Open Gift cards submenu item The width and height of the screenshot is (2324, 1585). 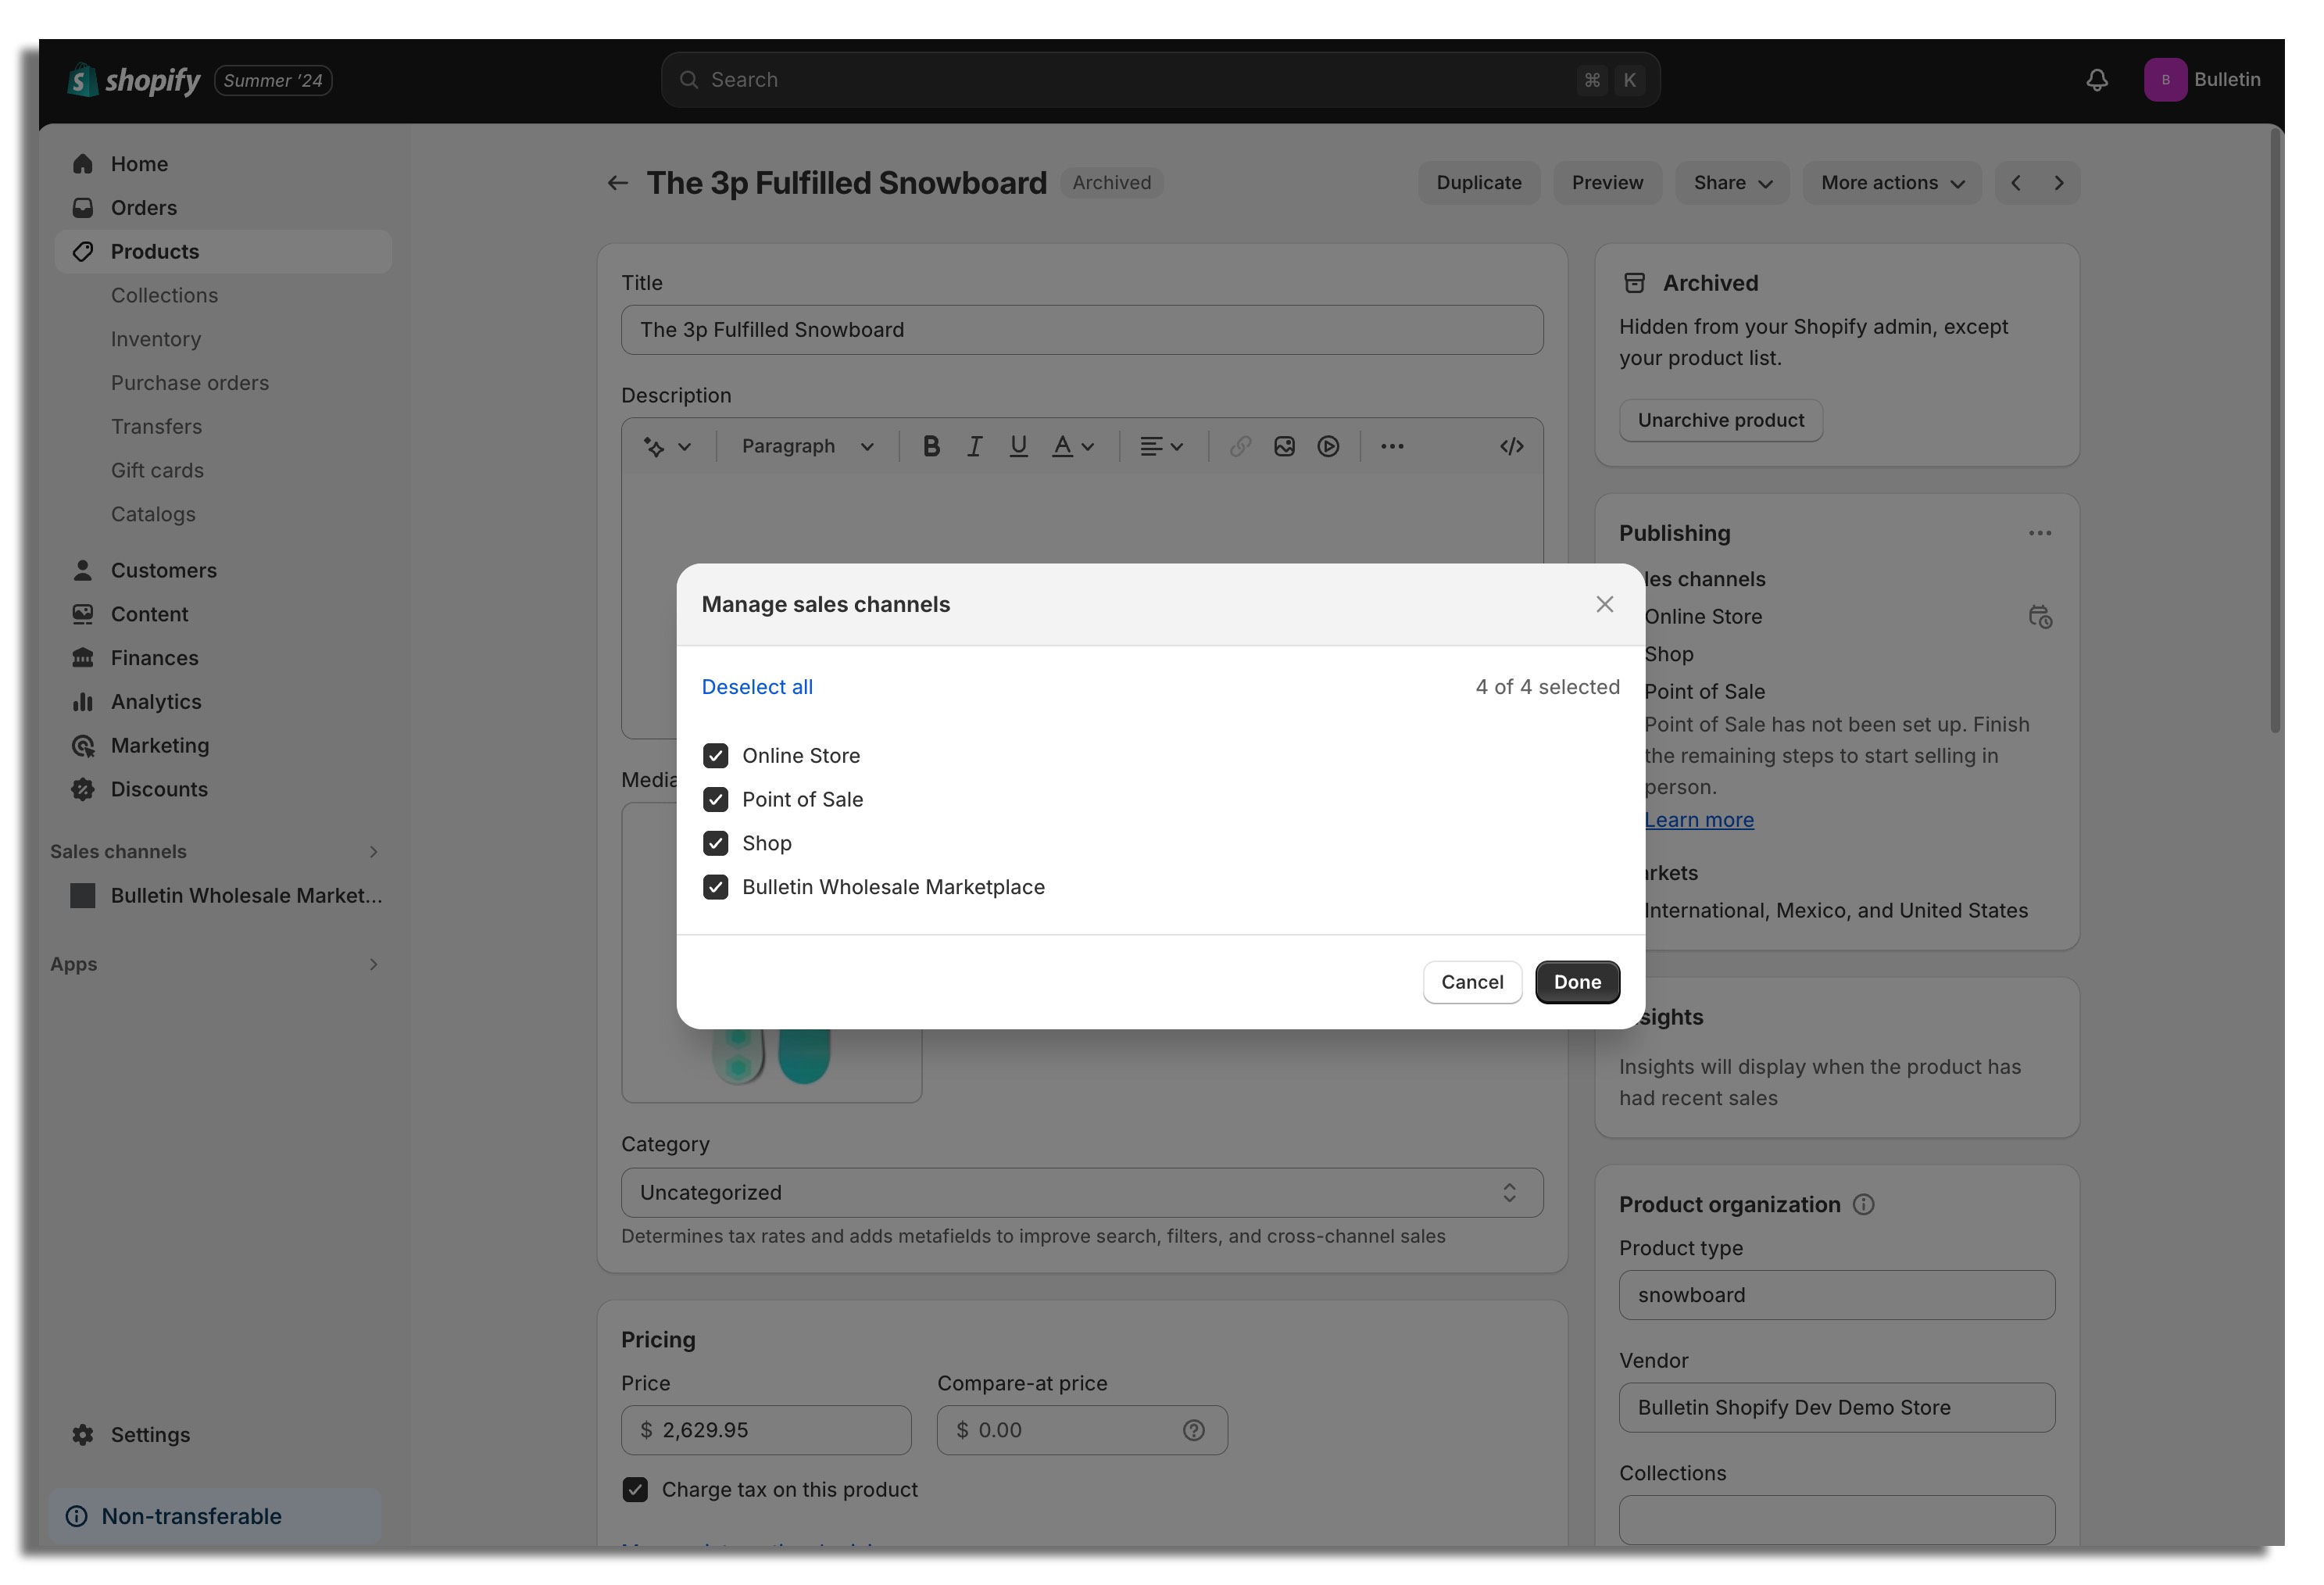(x=157, y=471)
